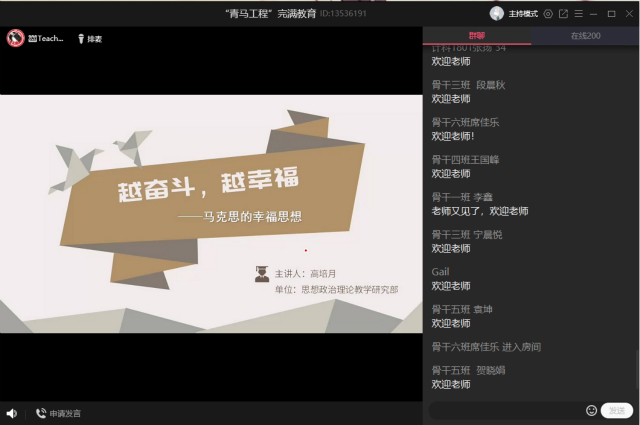The image size is (640, 425).
Task: Maximize the classroom window
Action: coord(611,14)
